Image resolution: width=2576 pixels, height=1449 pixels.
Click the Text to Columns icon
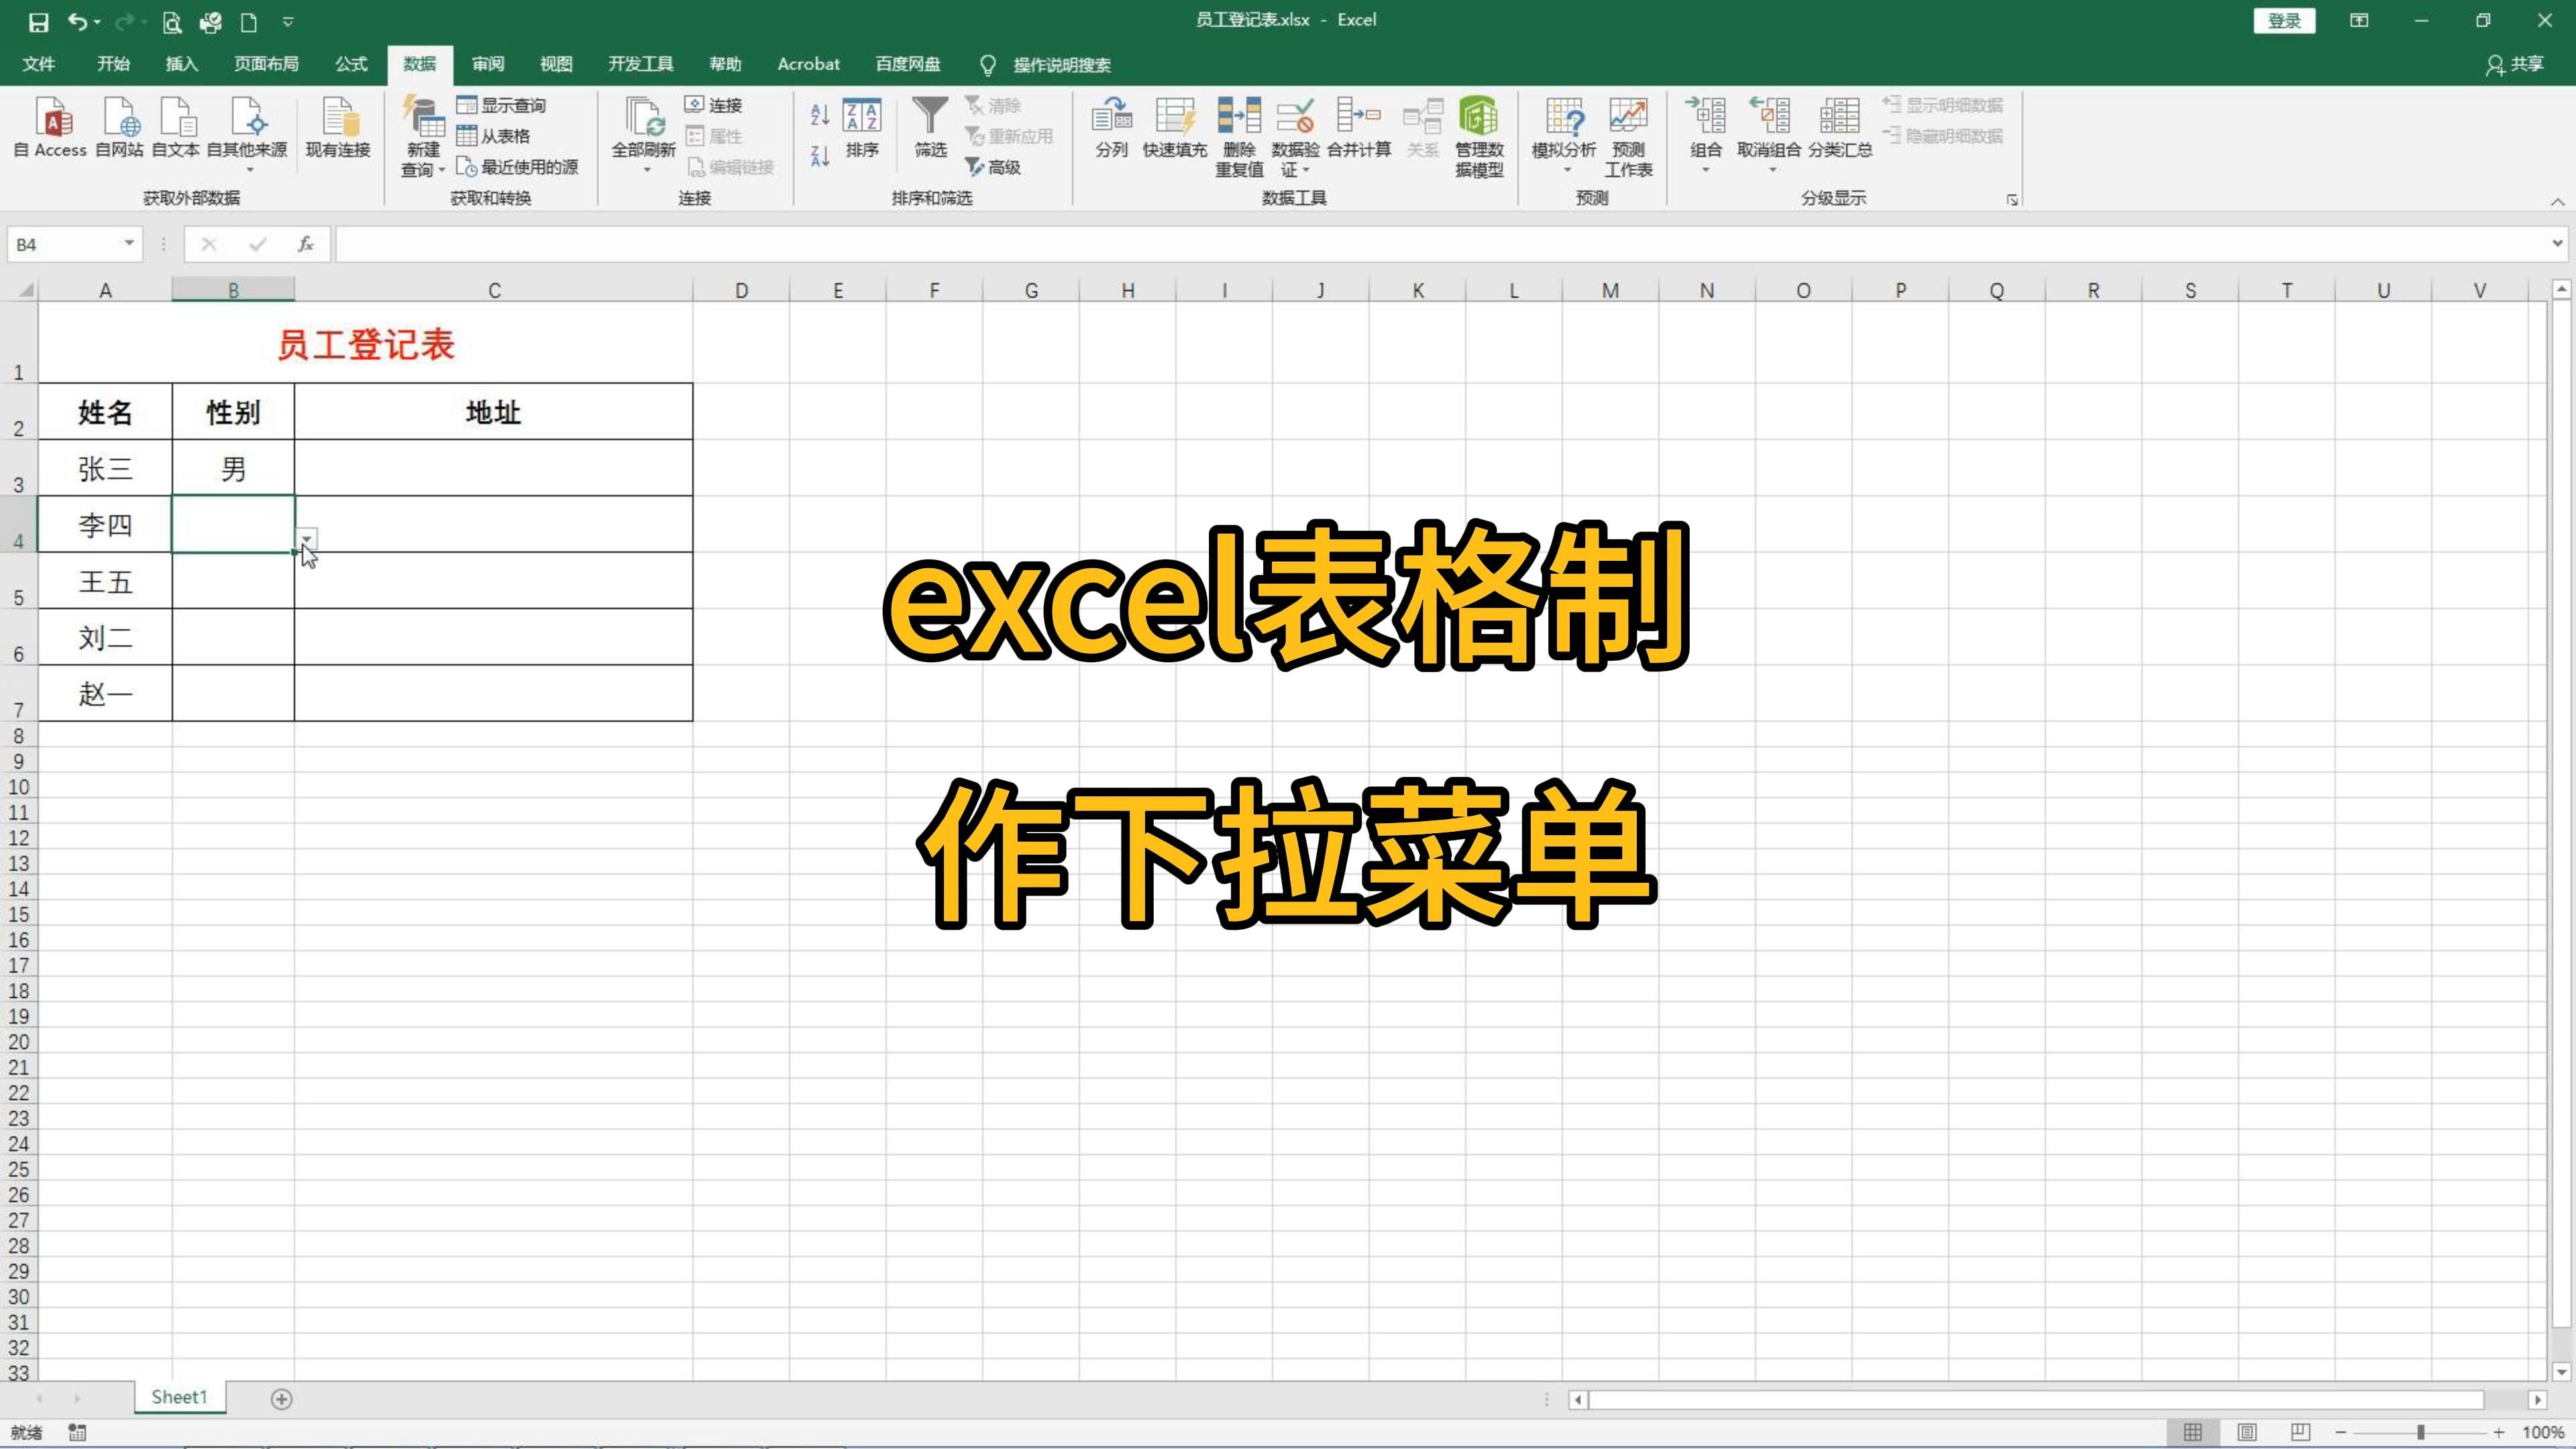point(1111,118)
